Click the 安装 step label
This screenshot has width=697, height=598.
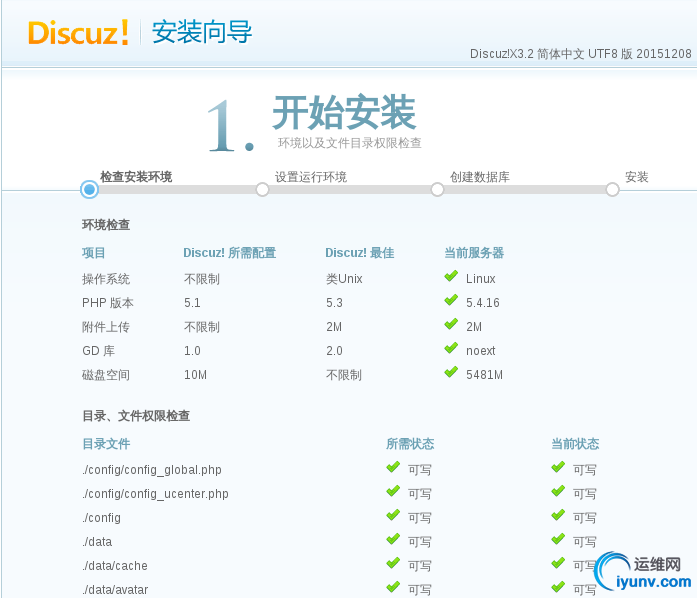[637, 177]
